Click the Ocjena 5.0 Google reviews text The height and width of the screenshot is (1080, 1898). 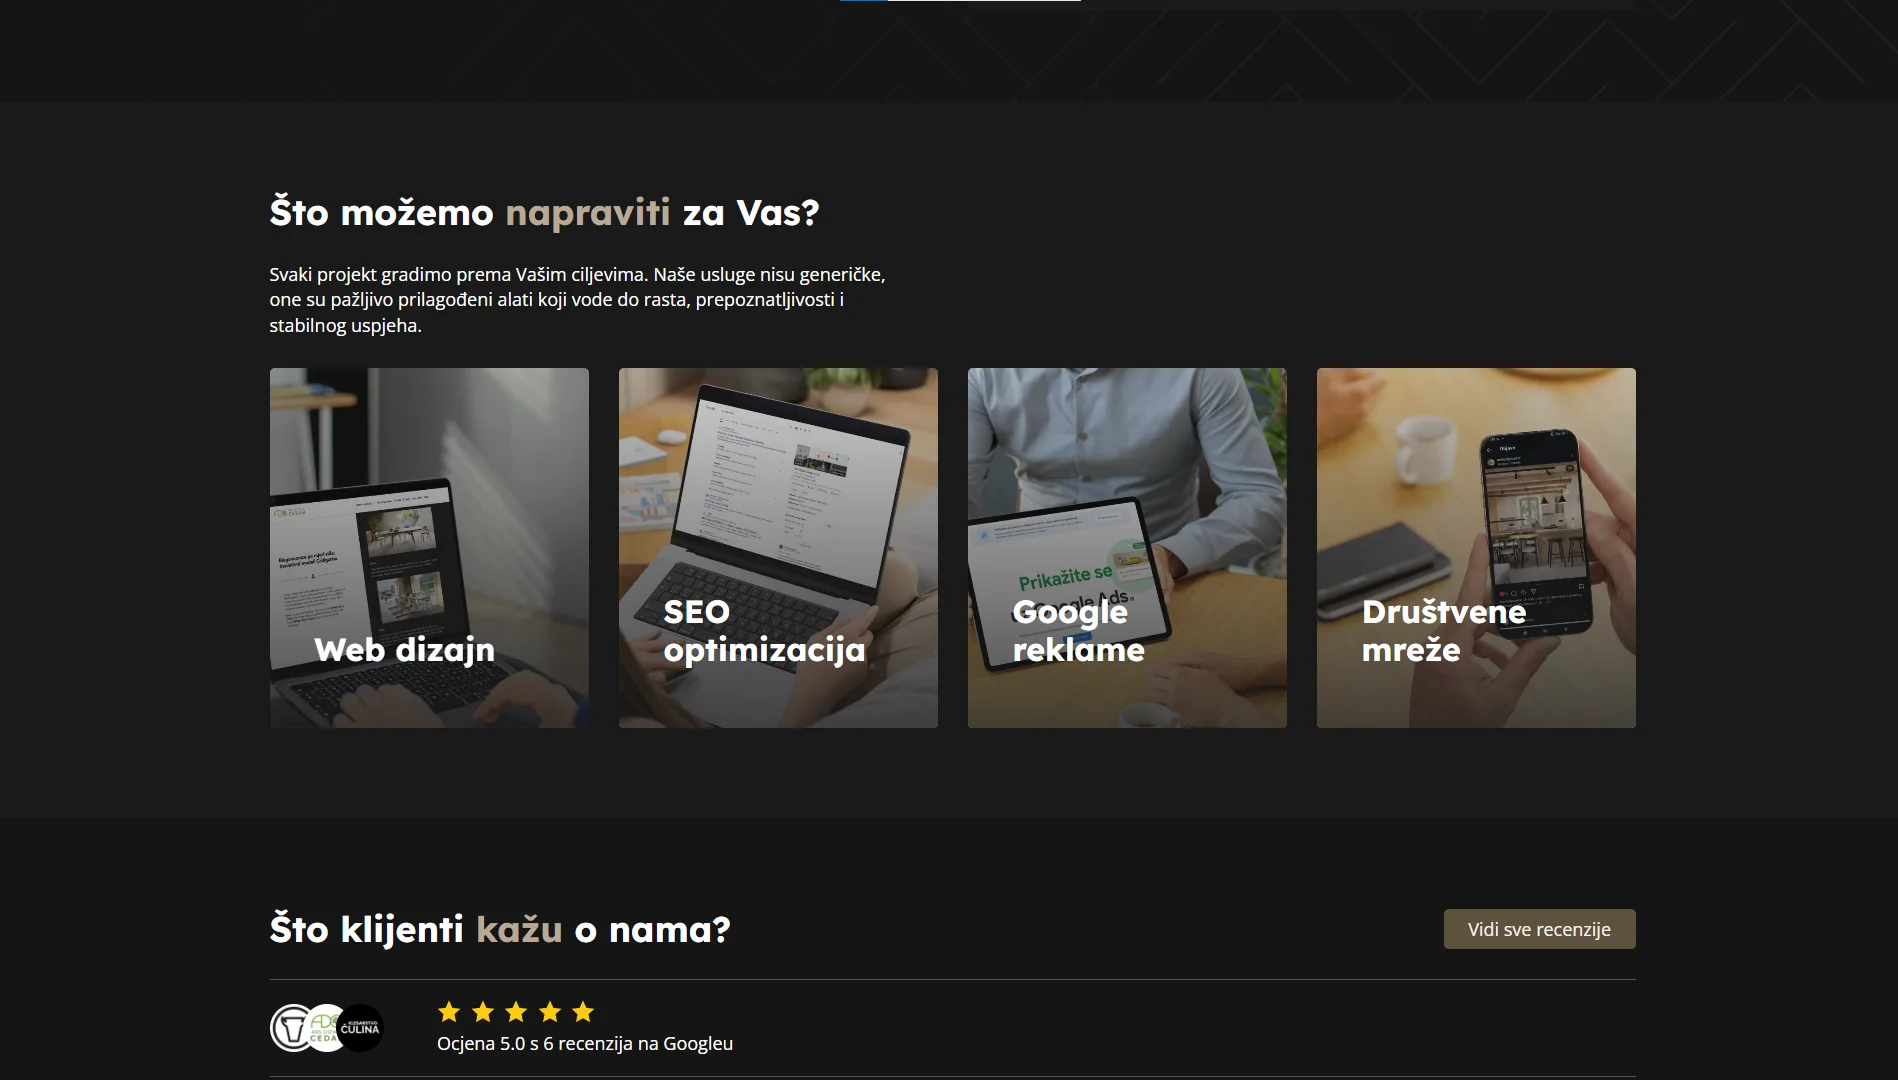[585, 1043]
